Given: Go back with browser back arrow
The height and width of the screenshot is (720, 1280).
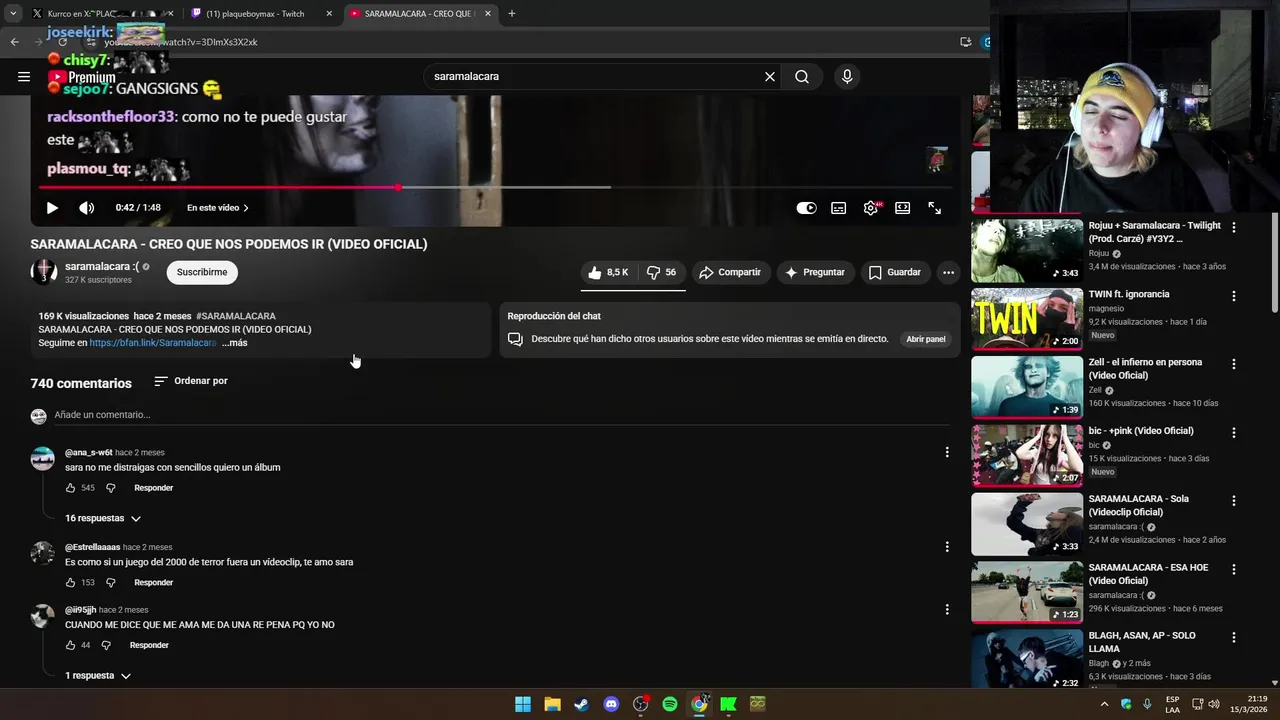Looking at the screenshot, I should point(14,42).
